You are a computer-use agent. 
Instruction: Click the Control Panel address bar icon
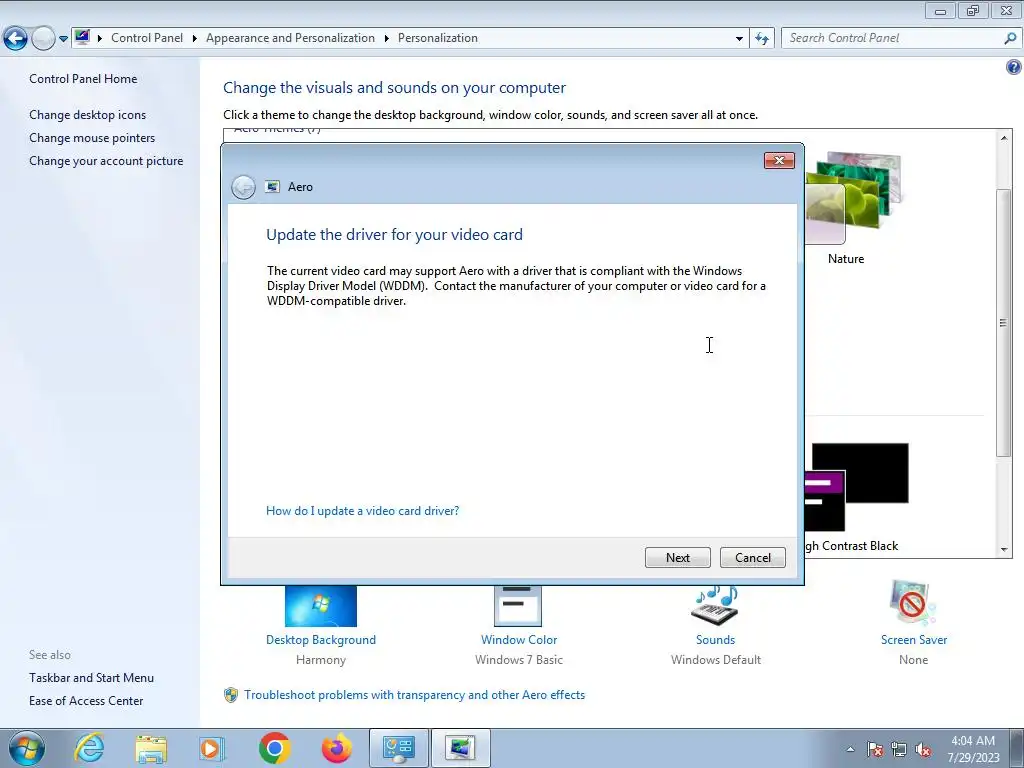82,37
